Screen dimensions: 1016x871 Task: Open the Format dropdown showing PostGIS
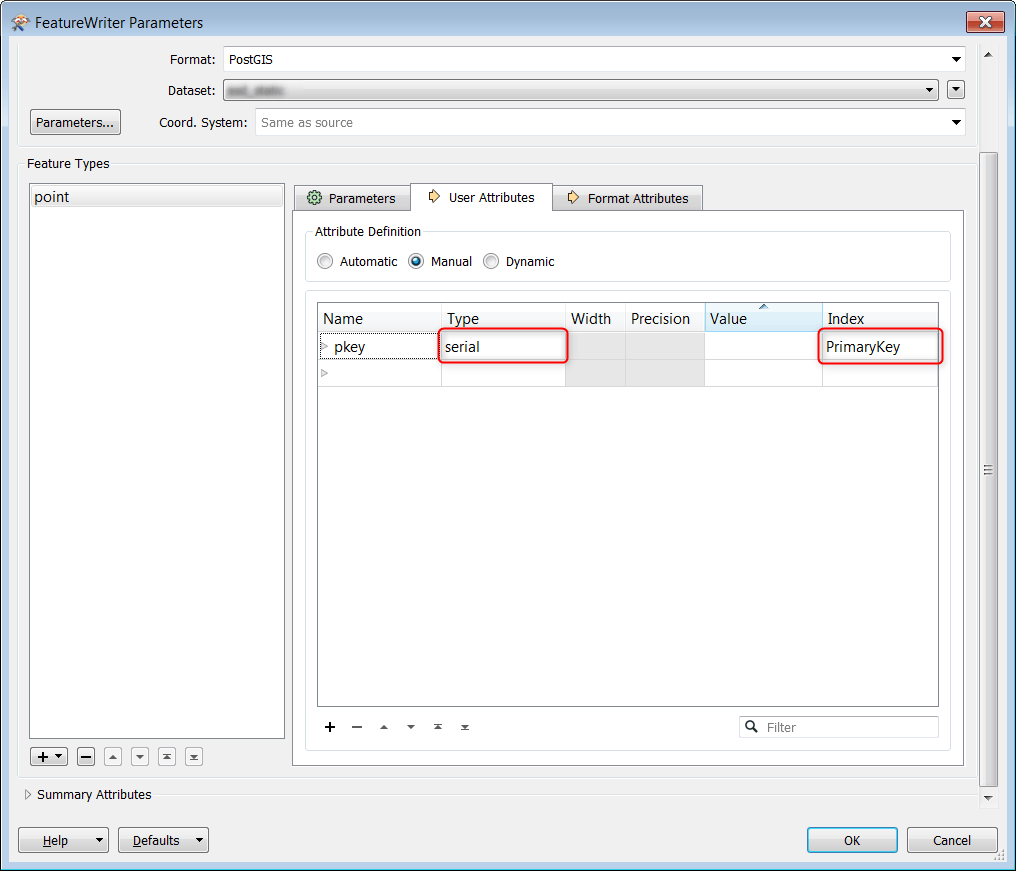[955, 59]
